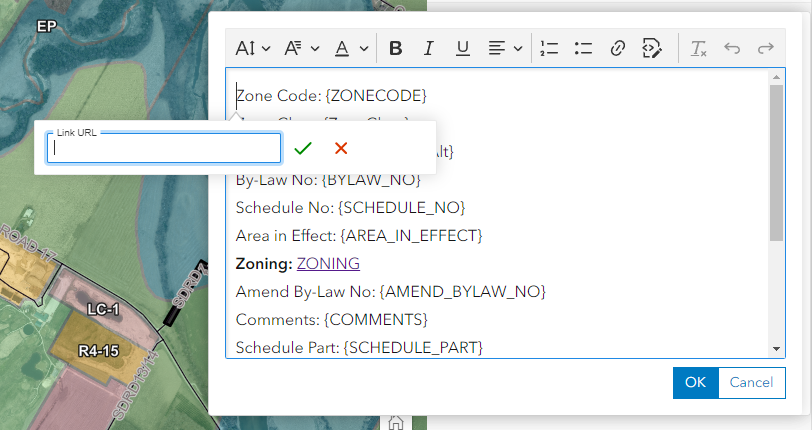Toggle italic text formatting

click(428, 48)
